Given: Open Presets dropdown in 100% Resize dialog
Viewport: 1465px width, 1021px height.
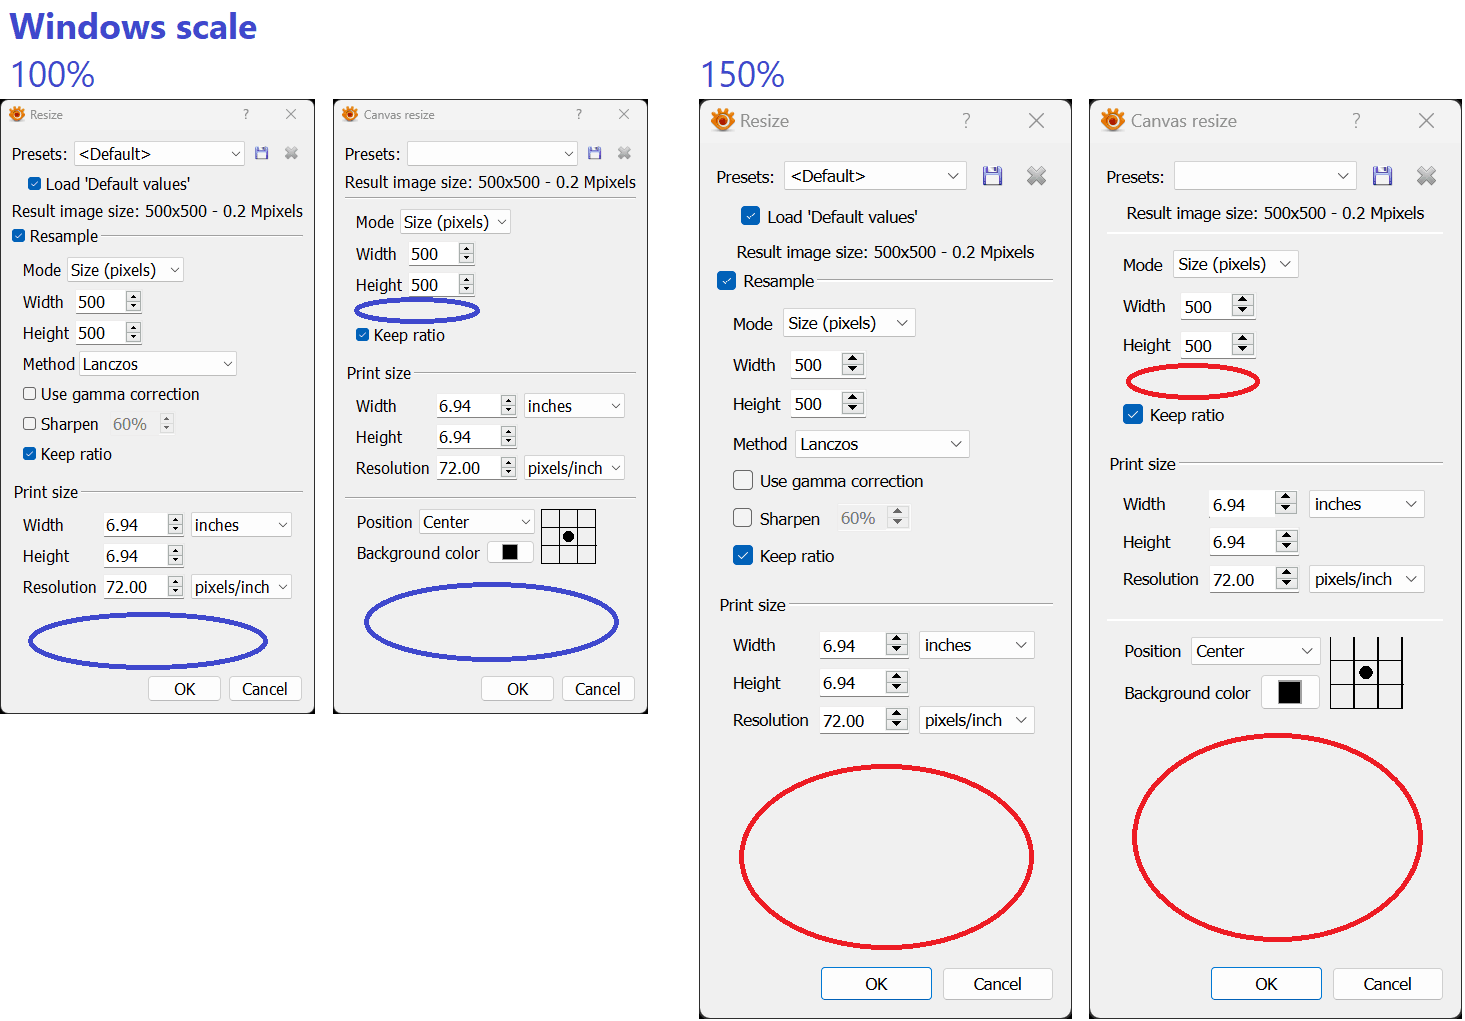Looking at the screenshot, I should 159,154.
